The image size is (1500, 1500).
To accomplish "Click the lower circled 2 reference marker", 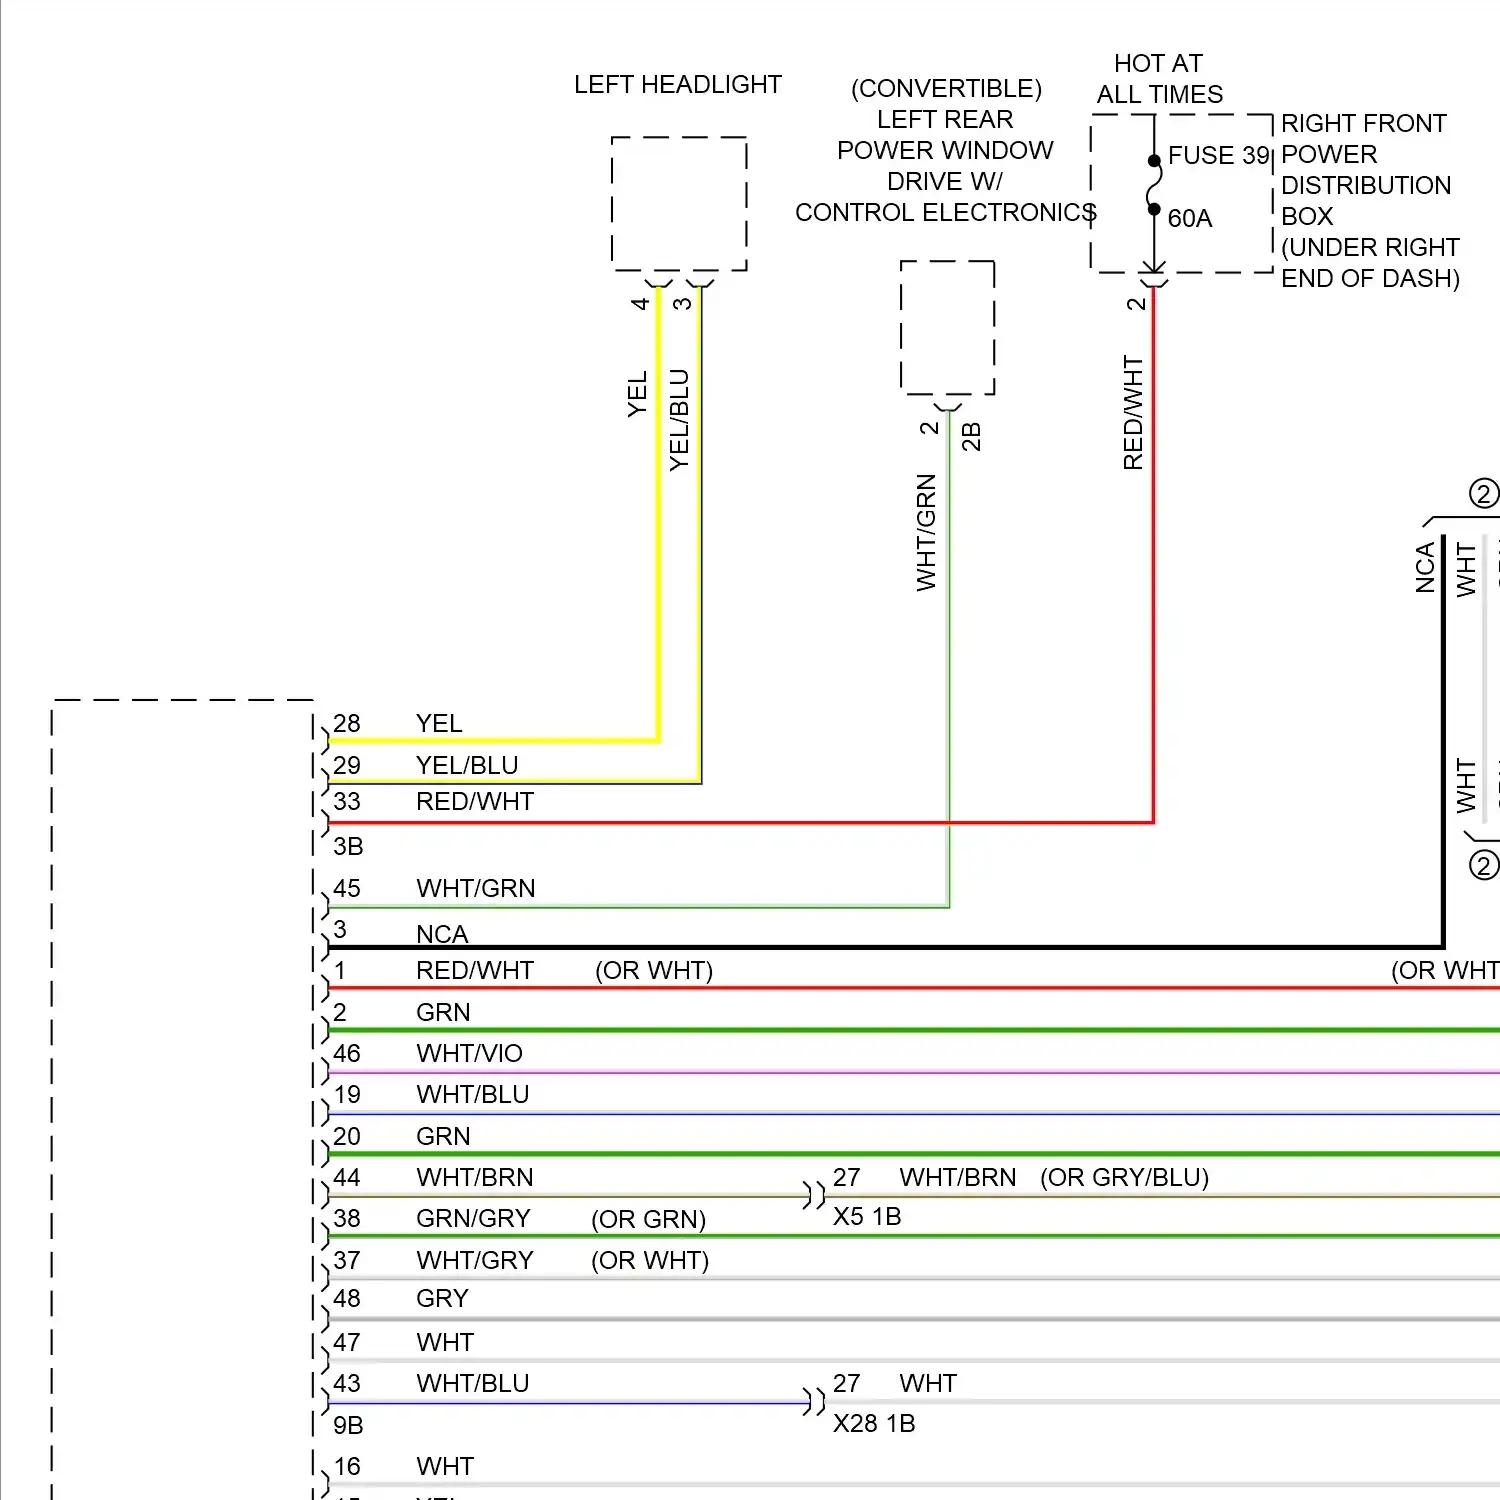I will [x=1484, y=865].
